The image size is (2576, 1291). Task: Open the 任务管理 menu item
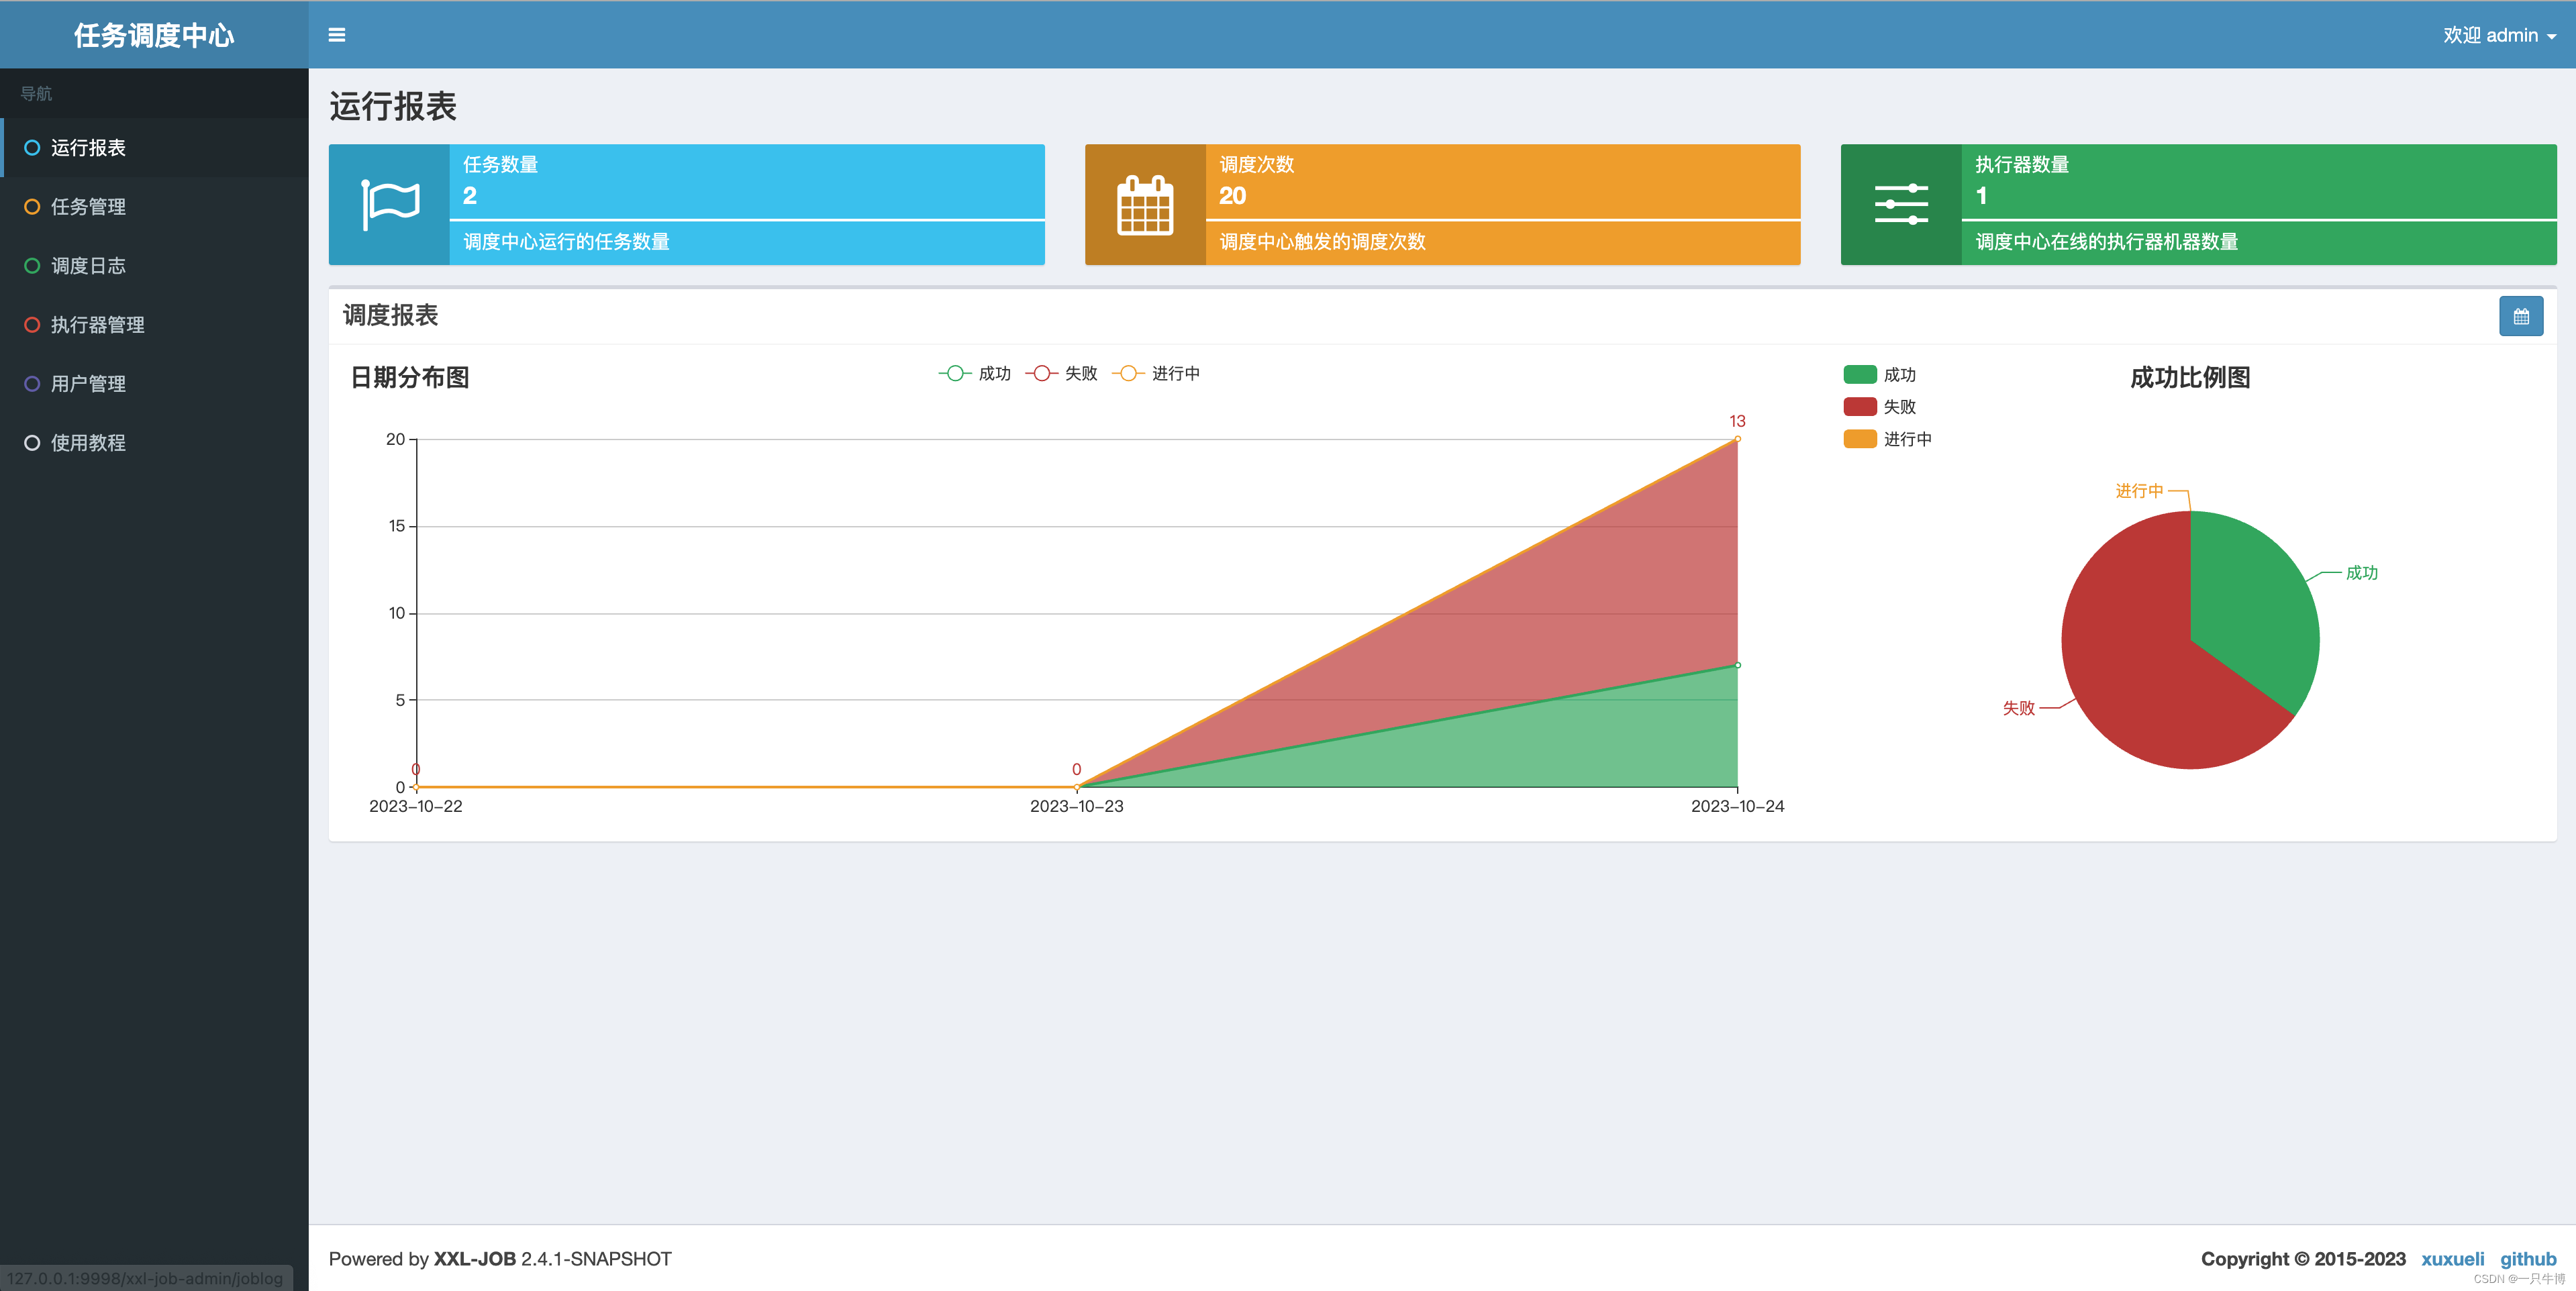[88, 207]
